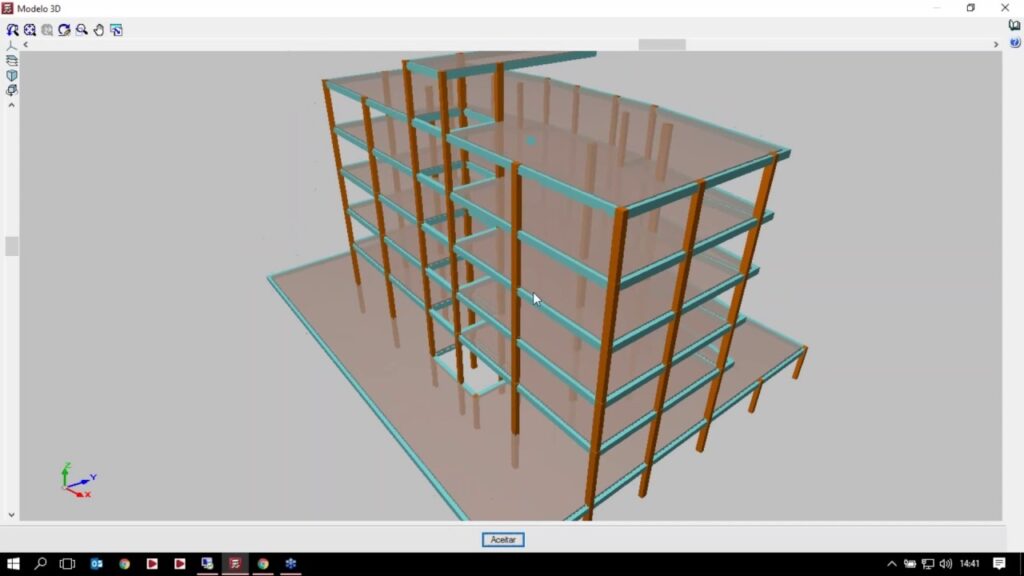This screenshot has width=1024, height=576.
Task: Open the manual book icon
Action: point(1014,26)
